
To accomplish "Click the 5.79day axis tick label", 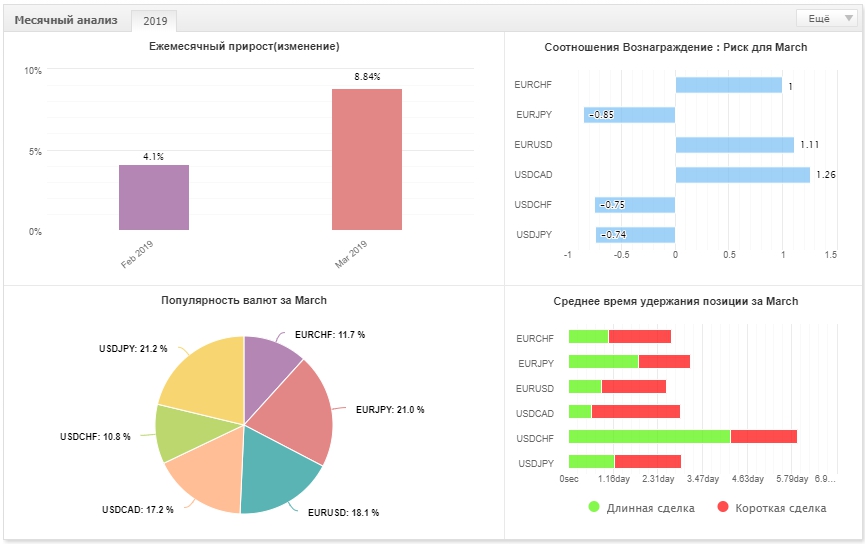I will [792, 479].
